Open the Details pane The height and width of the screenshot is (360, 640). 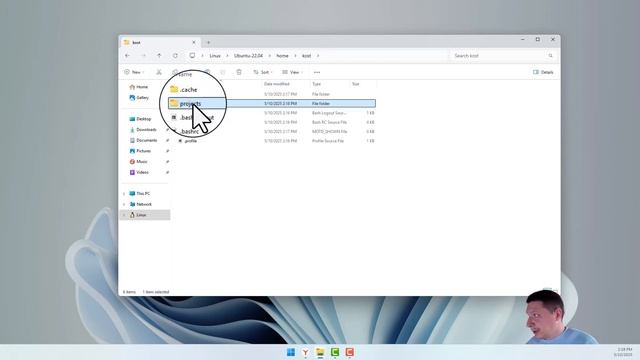point(543,72)
